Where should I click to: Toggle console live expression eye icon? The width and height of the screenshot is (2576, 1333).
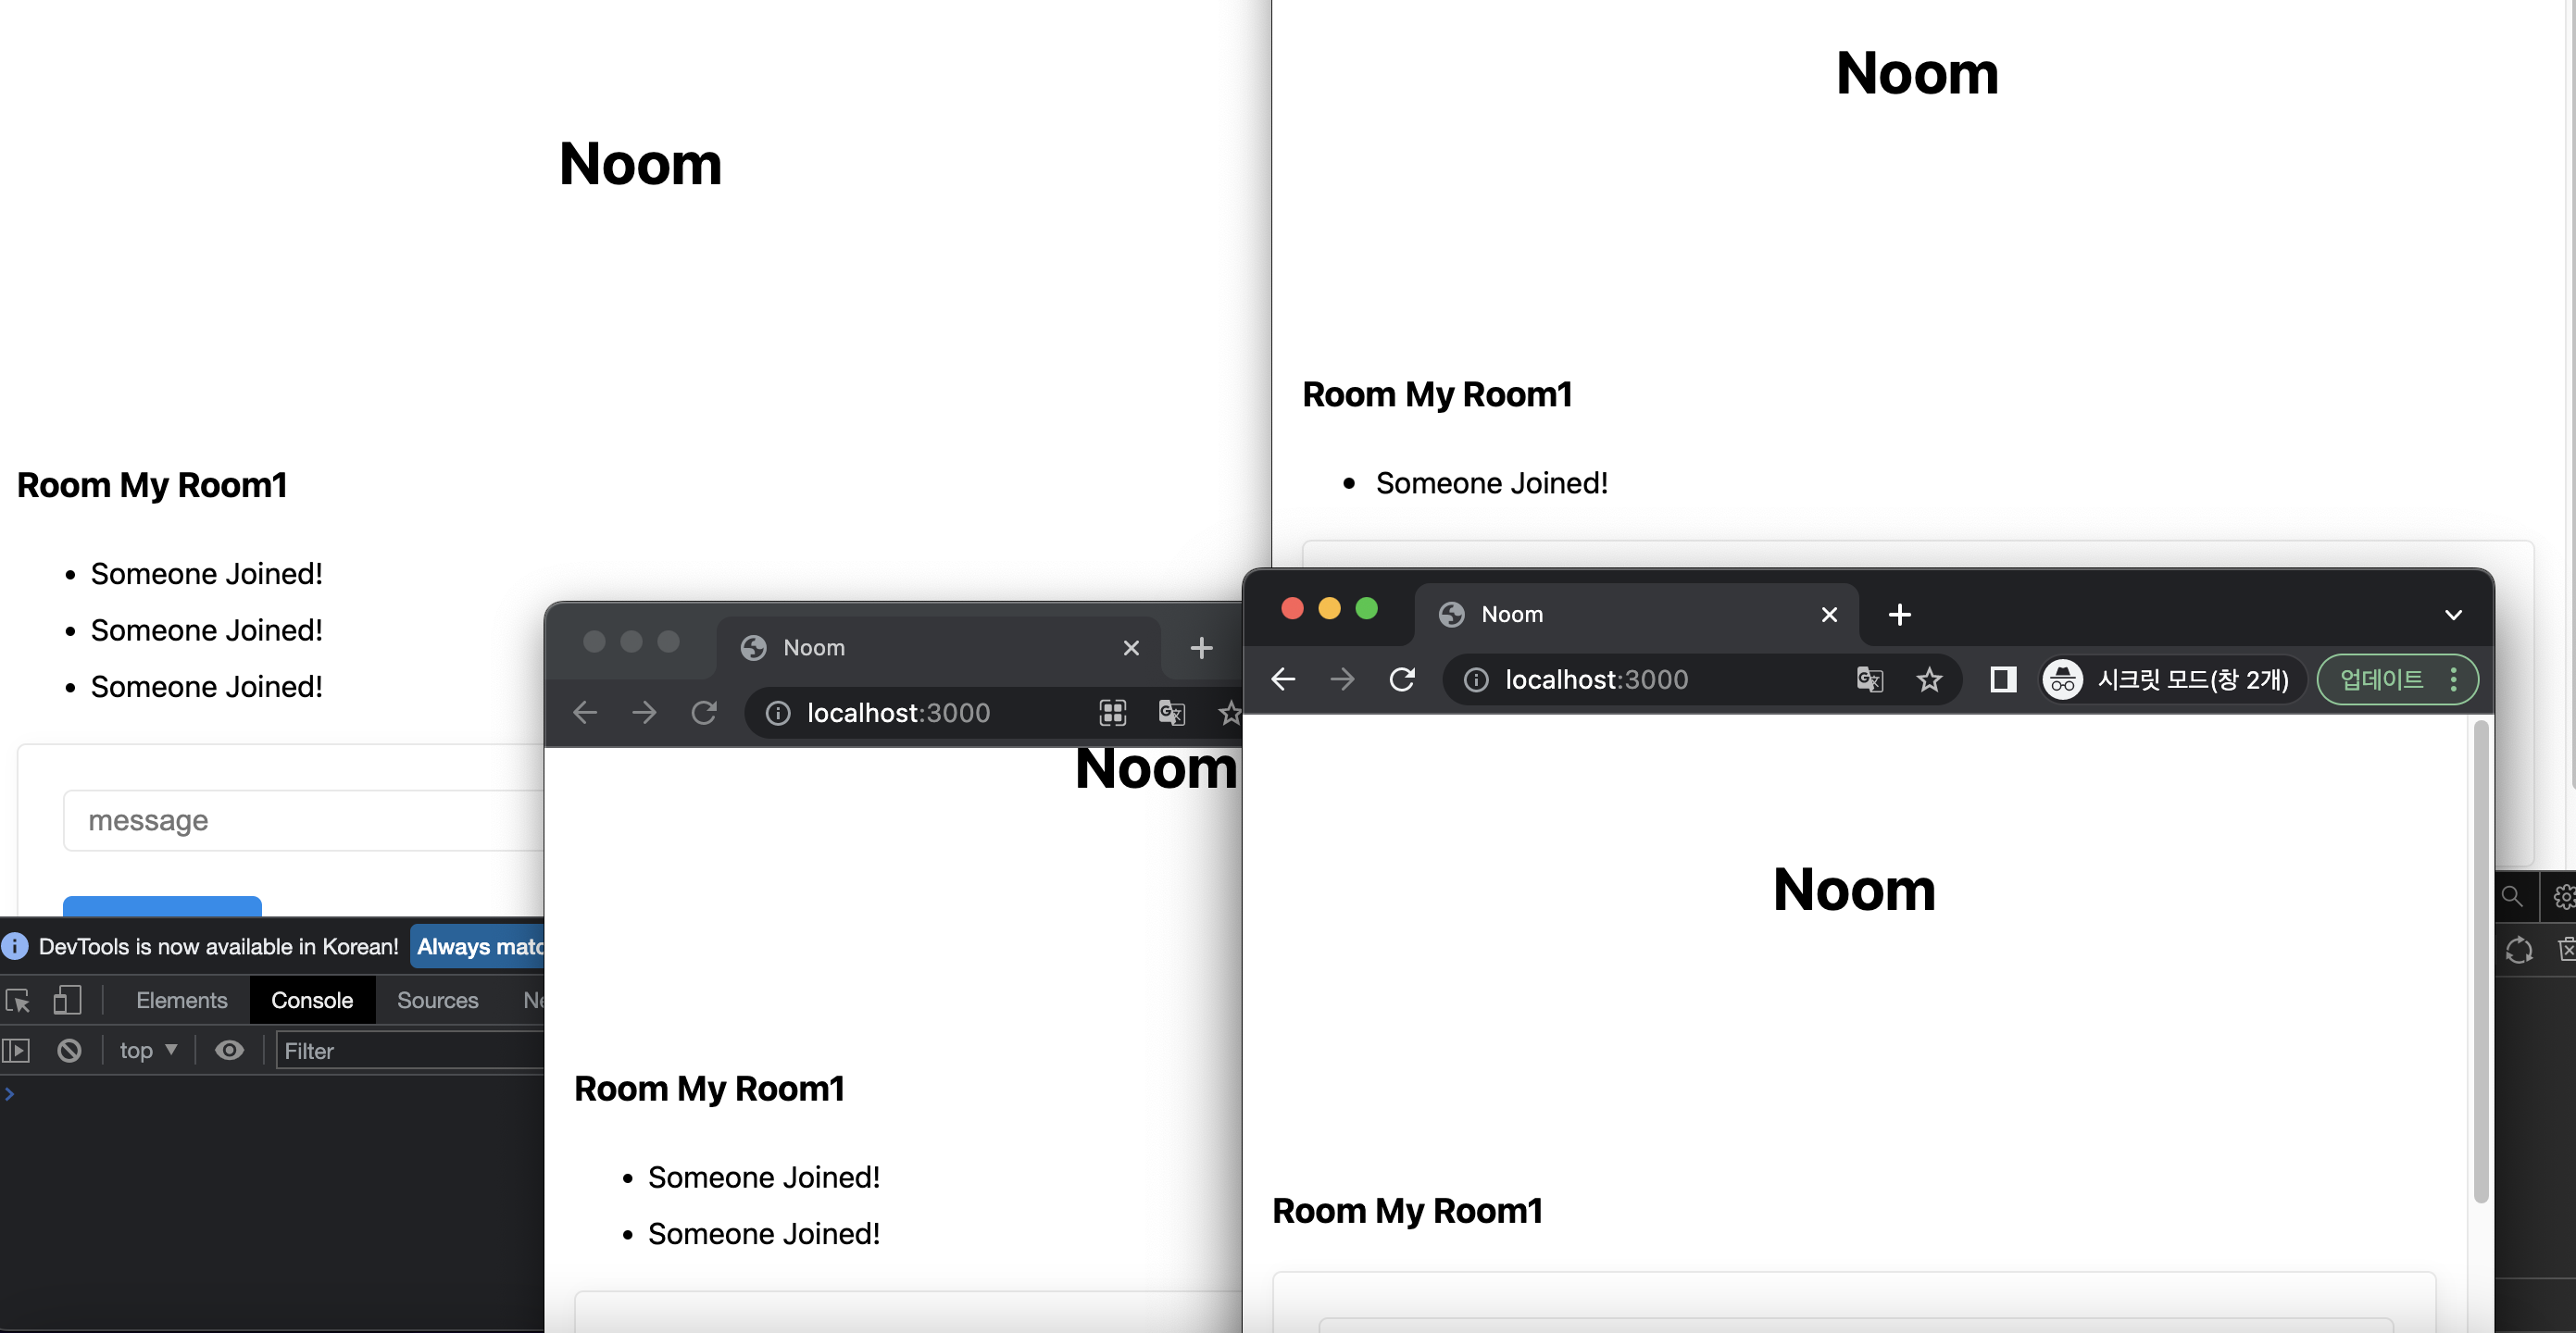coord(229,1050)
